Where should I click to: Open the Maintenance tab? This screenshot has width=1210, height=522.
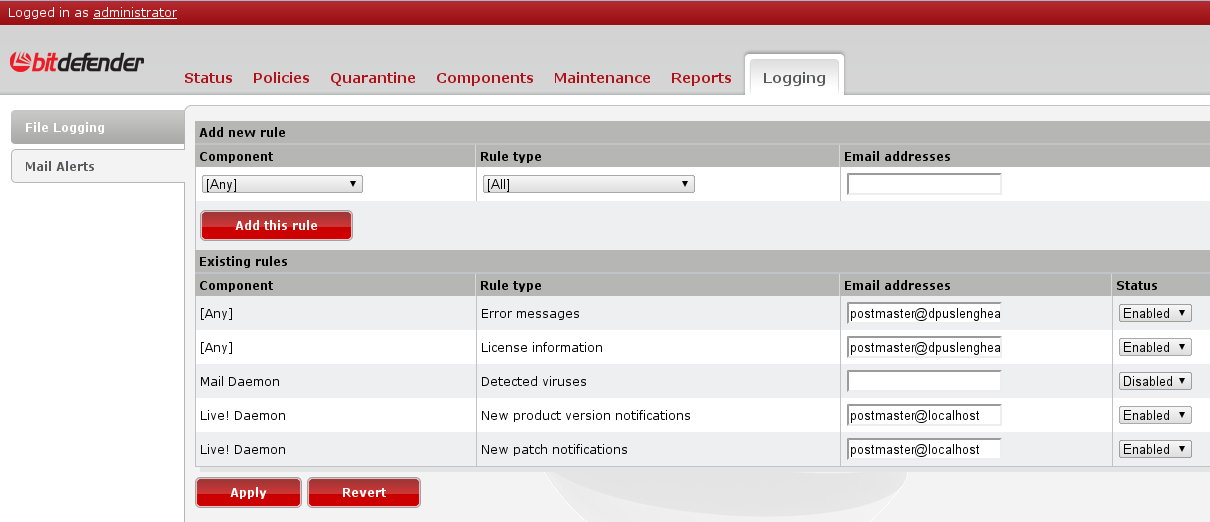(602, 78)
